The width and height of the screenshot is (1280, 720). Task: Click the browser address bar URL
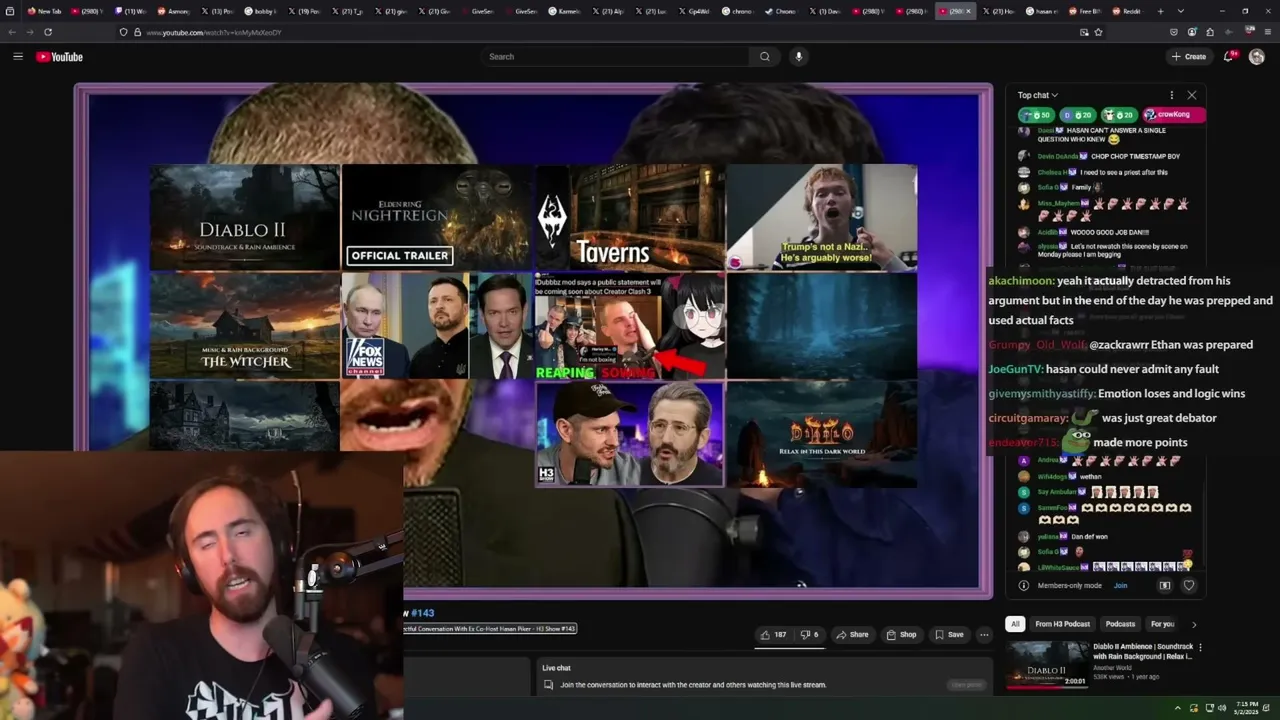coord(213,32)
